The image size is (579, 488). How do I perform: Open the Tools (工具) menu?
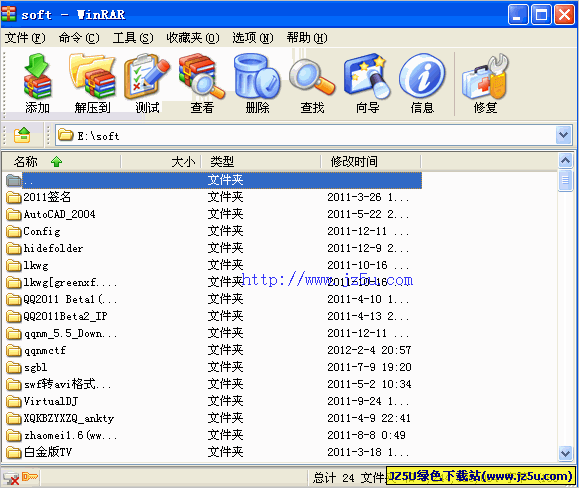click(133, 38)
